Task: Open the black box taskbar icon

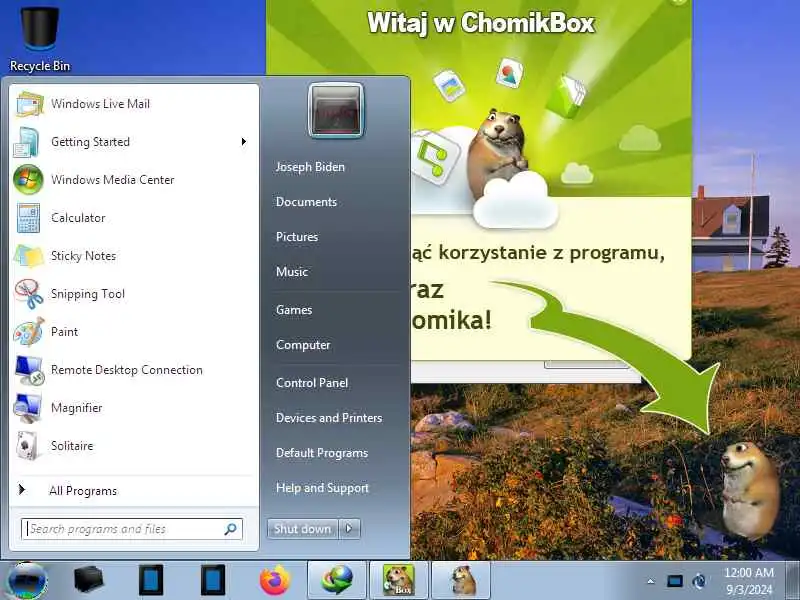Action: point(88,581)
